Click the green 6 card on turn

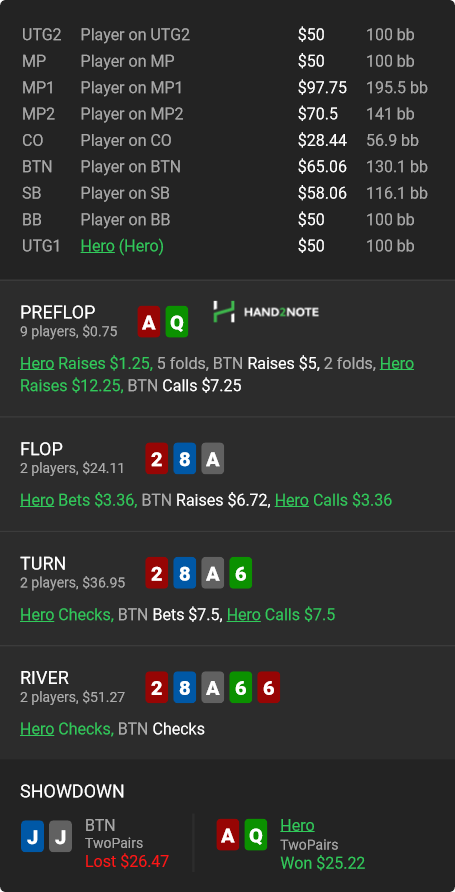(x=241, y=573)
